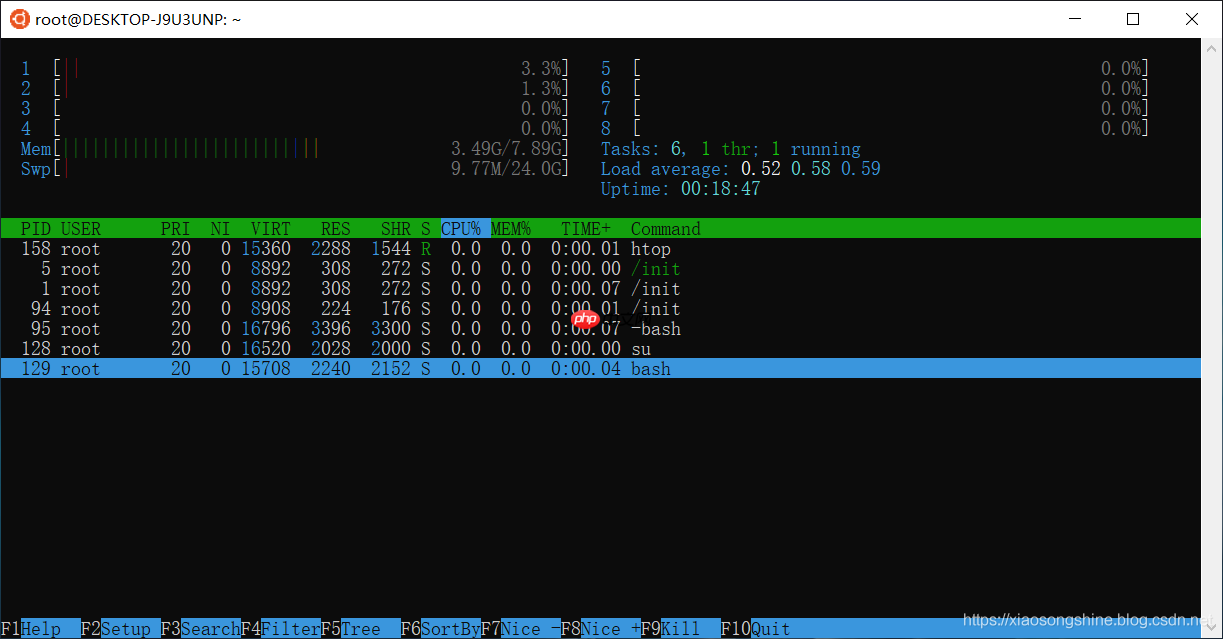Click F7 Nice - to lower niceness
Viewport: 1223px width, 639px height.
coord(521,629)
